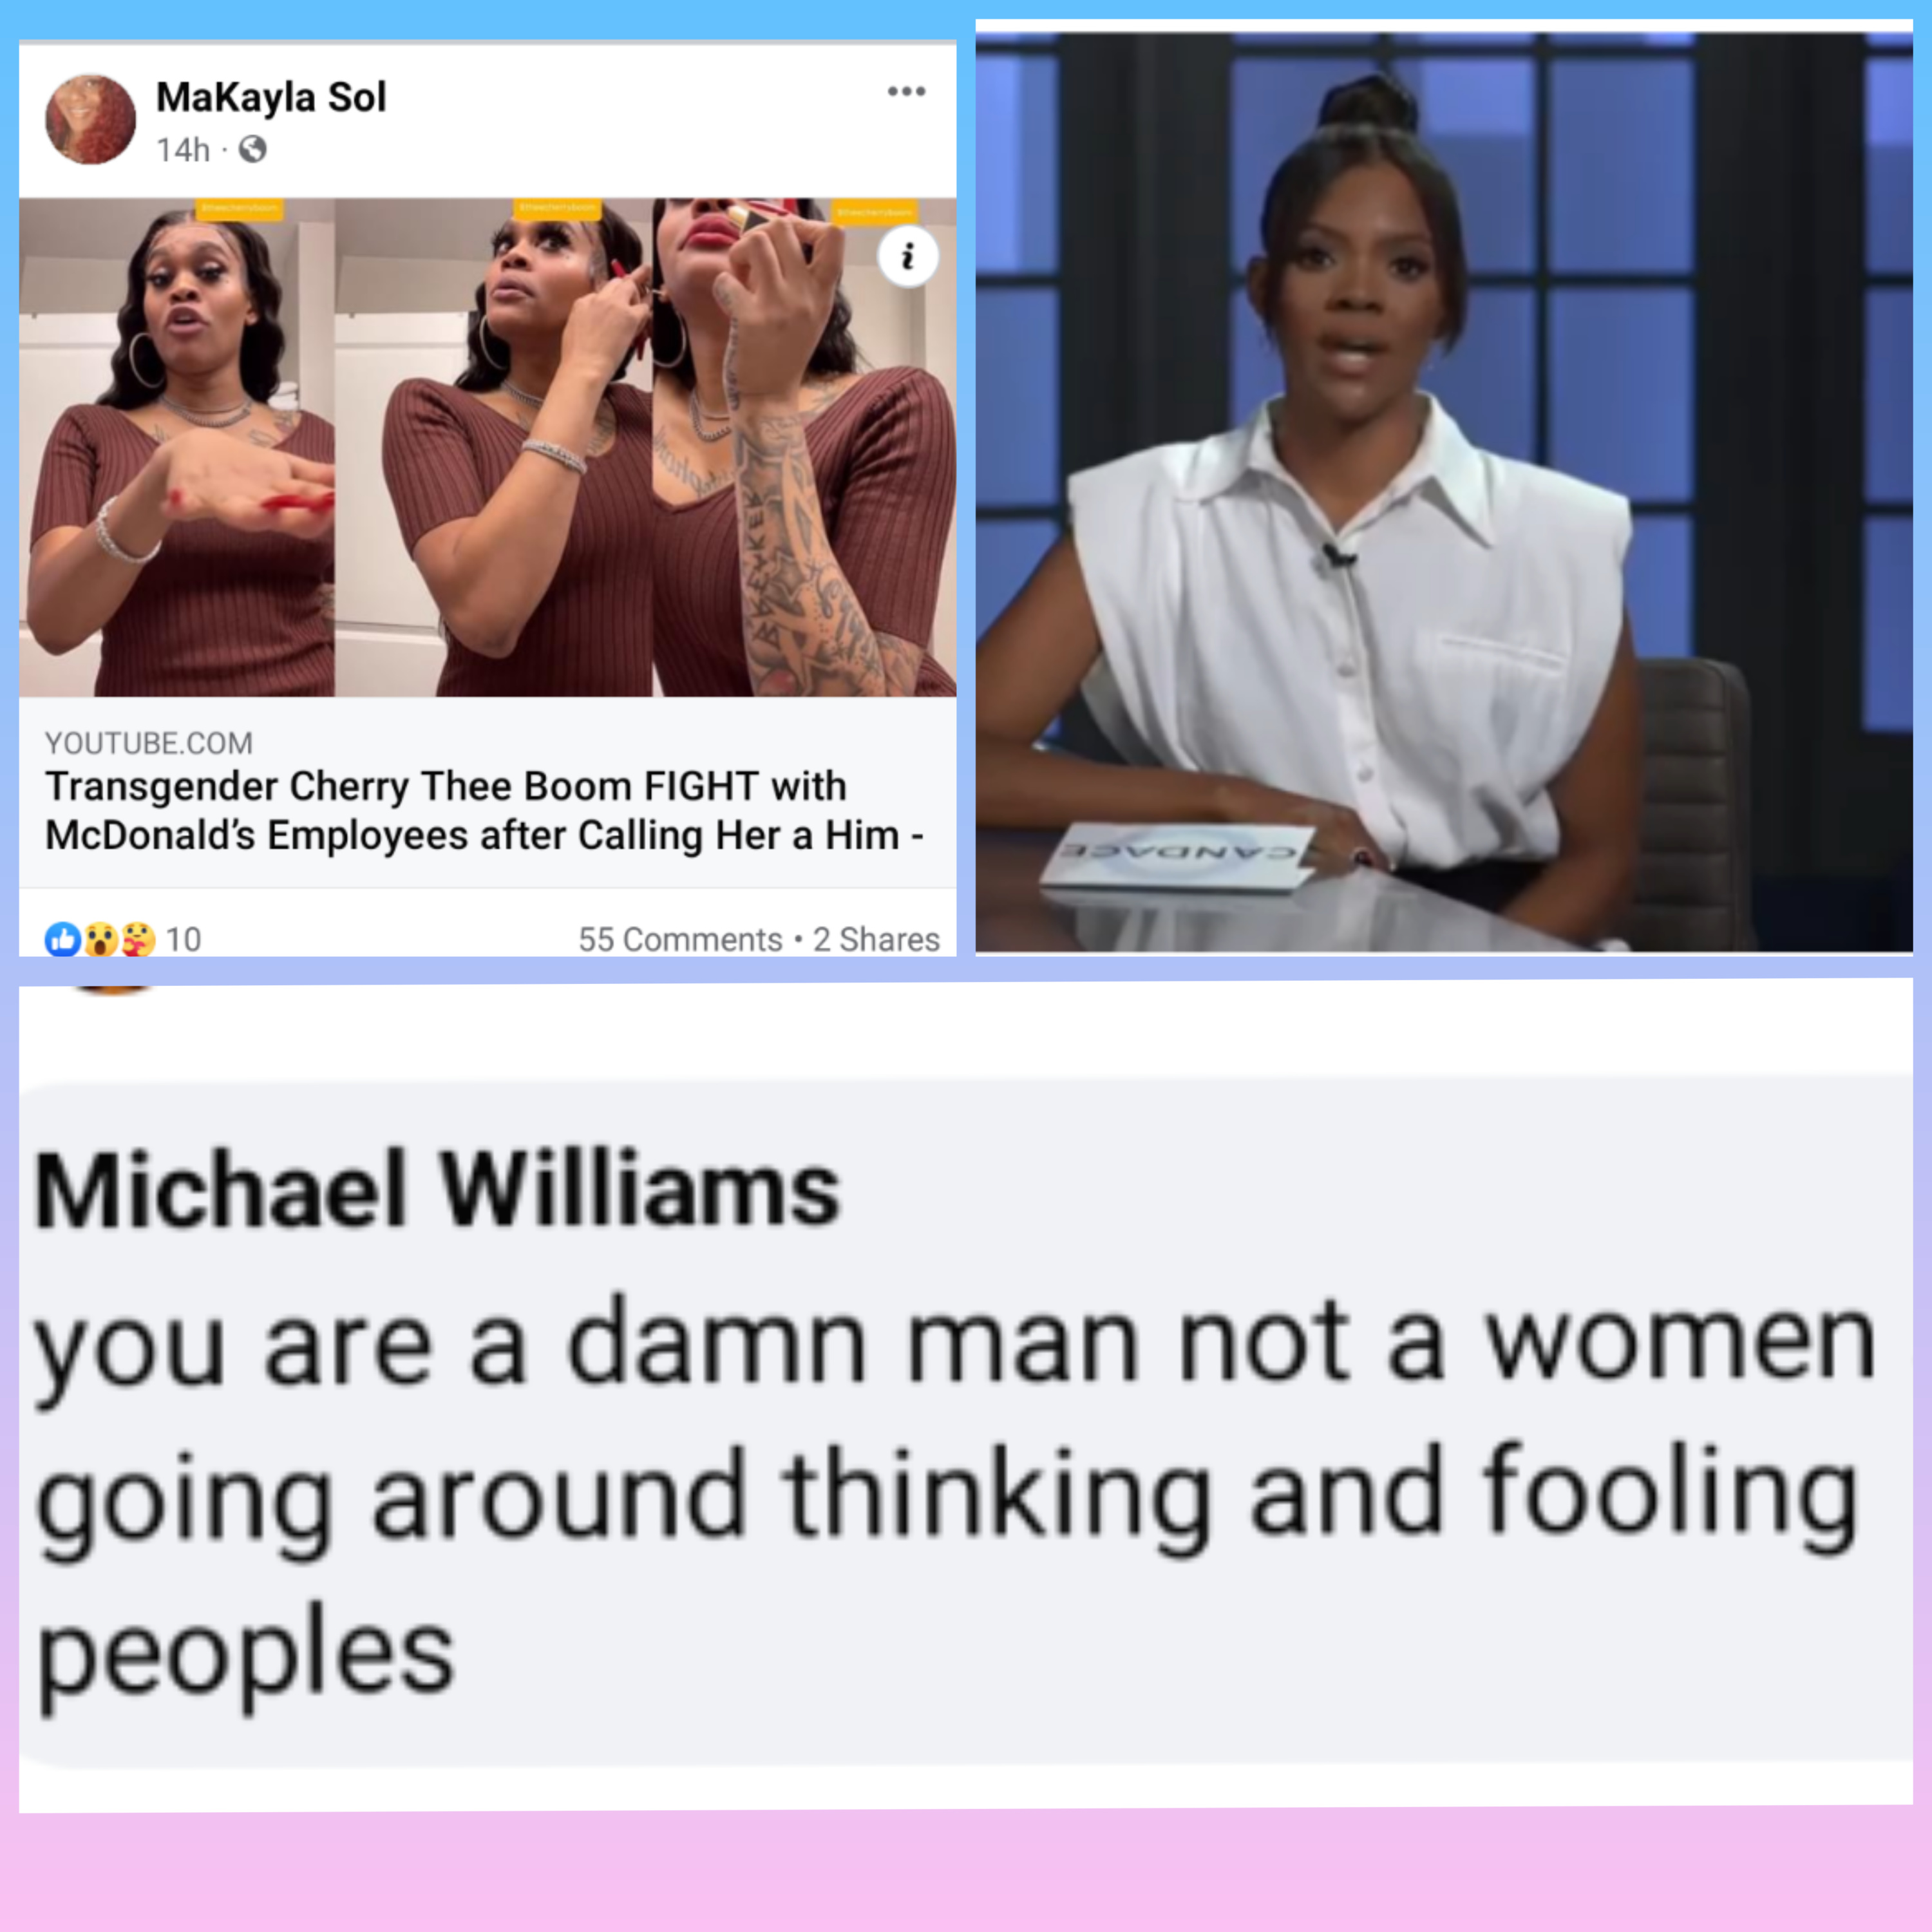
Task: Open the Transgender Cherry Thee Boom video title
Action: point(484,811)
